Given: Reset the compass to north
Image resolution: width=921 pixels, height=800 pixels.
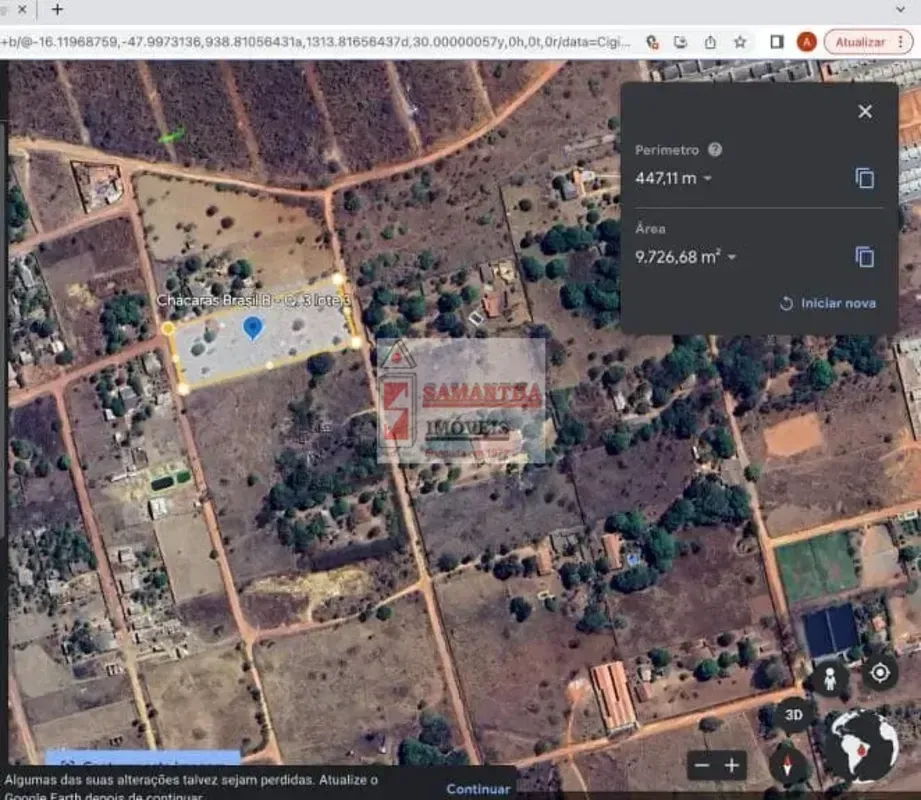Looking at the screenshot, I should [788, 765].
